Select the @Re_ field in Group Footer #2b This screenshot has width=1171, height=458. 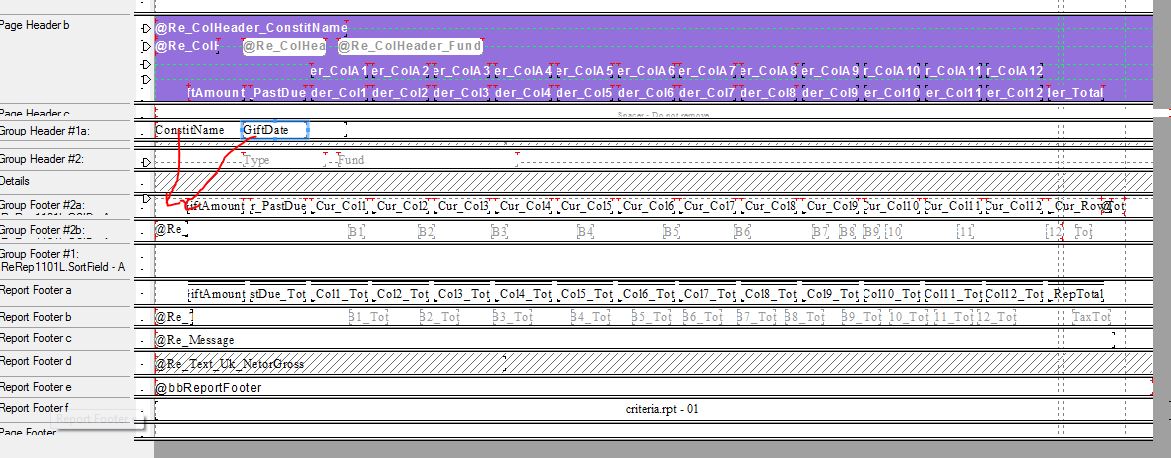[171, 229]
